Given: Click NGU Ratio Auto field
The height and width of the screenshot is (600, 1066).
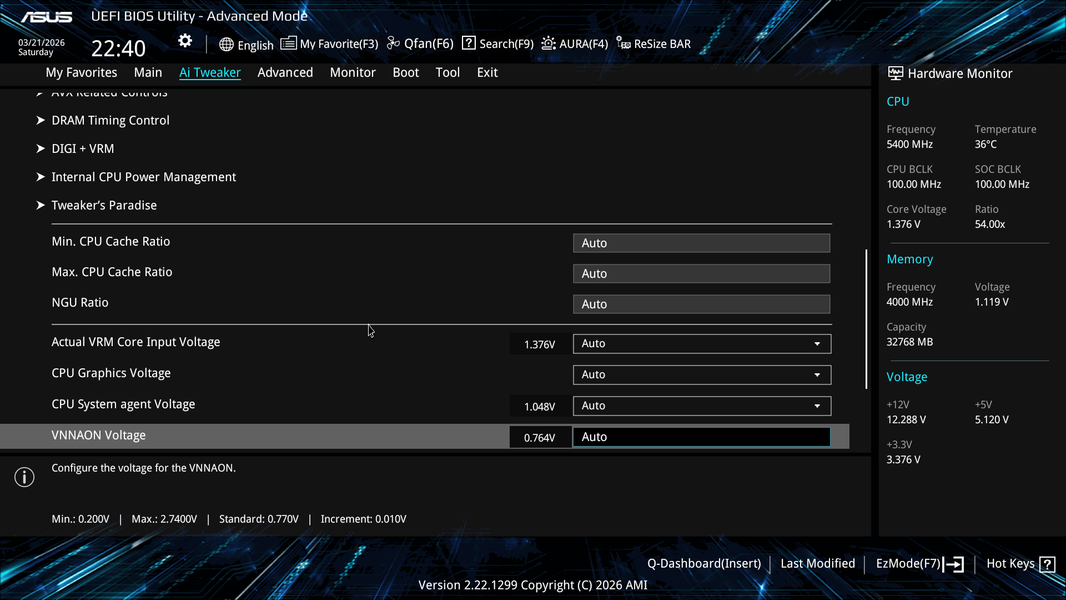Looking at the screenshot, I should [702, 304].
